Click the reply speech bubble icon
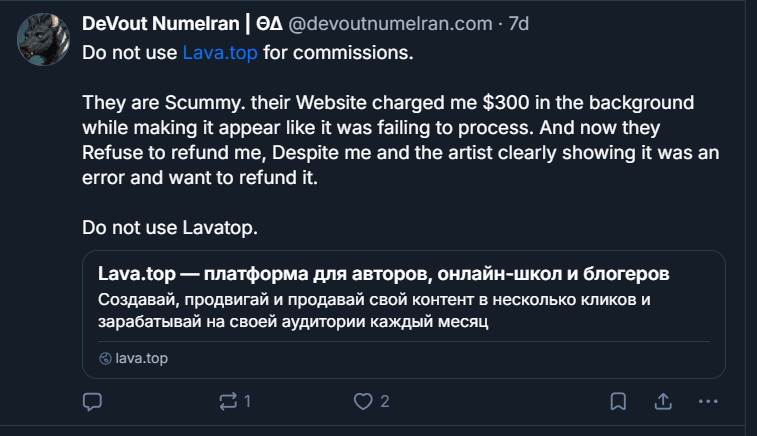Viewport: 757px width, 436px height. click(92, 402)
